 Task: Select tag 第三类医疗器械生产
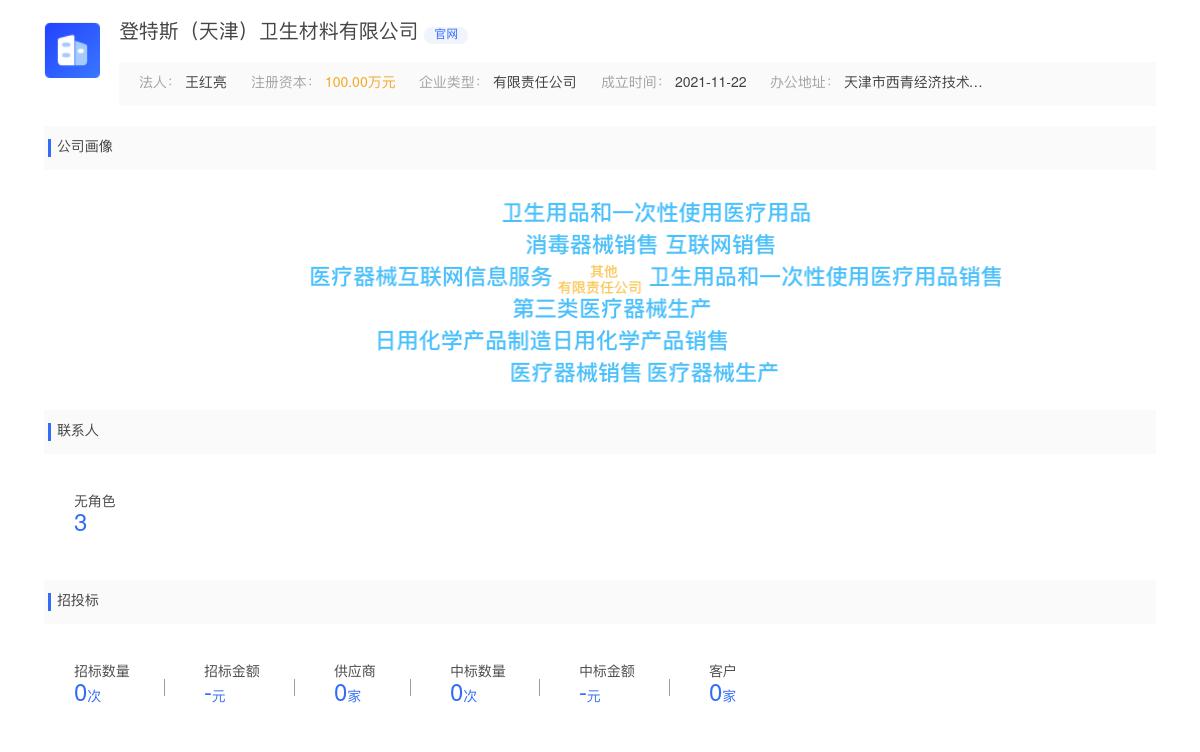point(612,309)
